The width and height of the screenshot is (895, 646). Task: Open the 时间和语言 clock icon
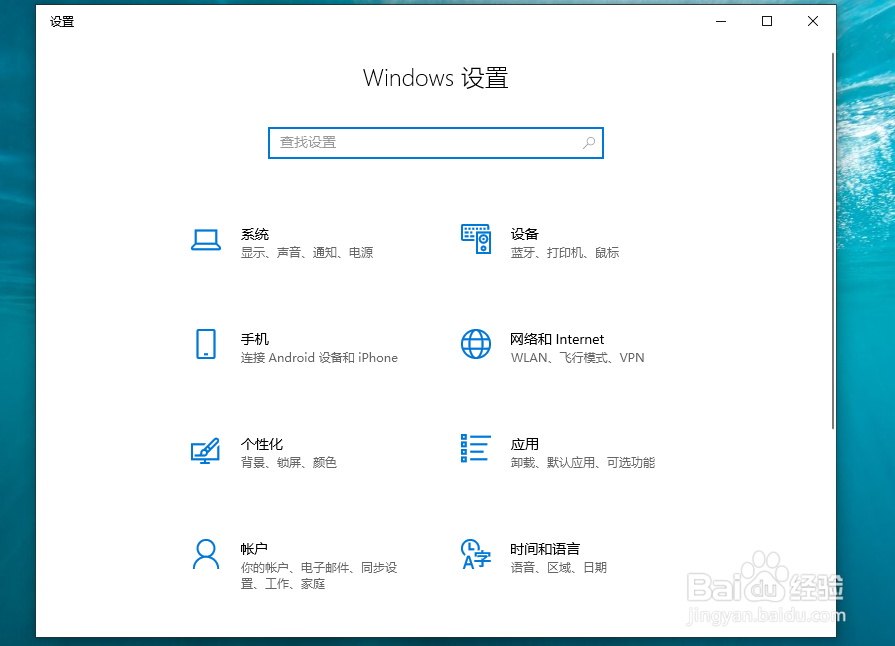click(475, 554)
